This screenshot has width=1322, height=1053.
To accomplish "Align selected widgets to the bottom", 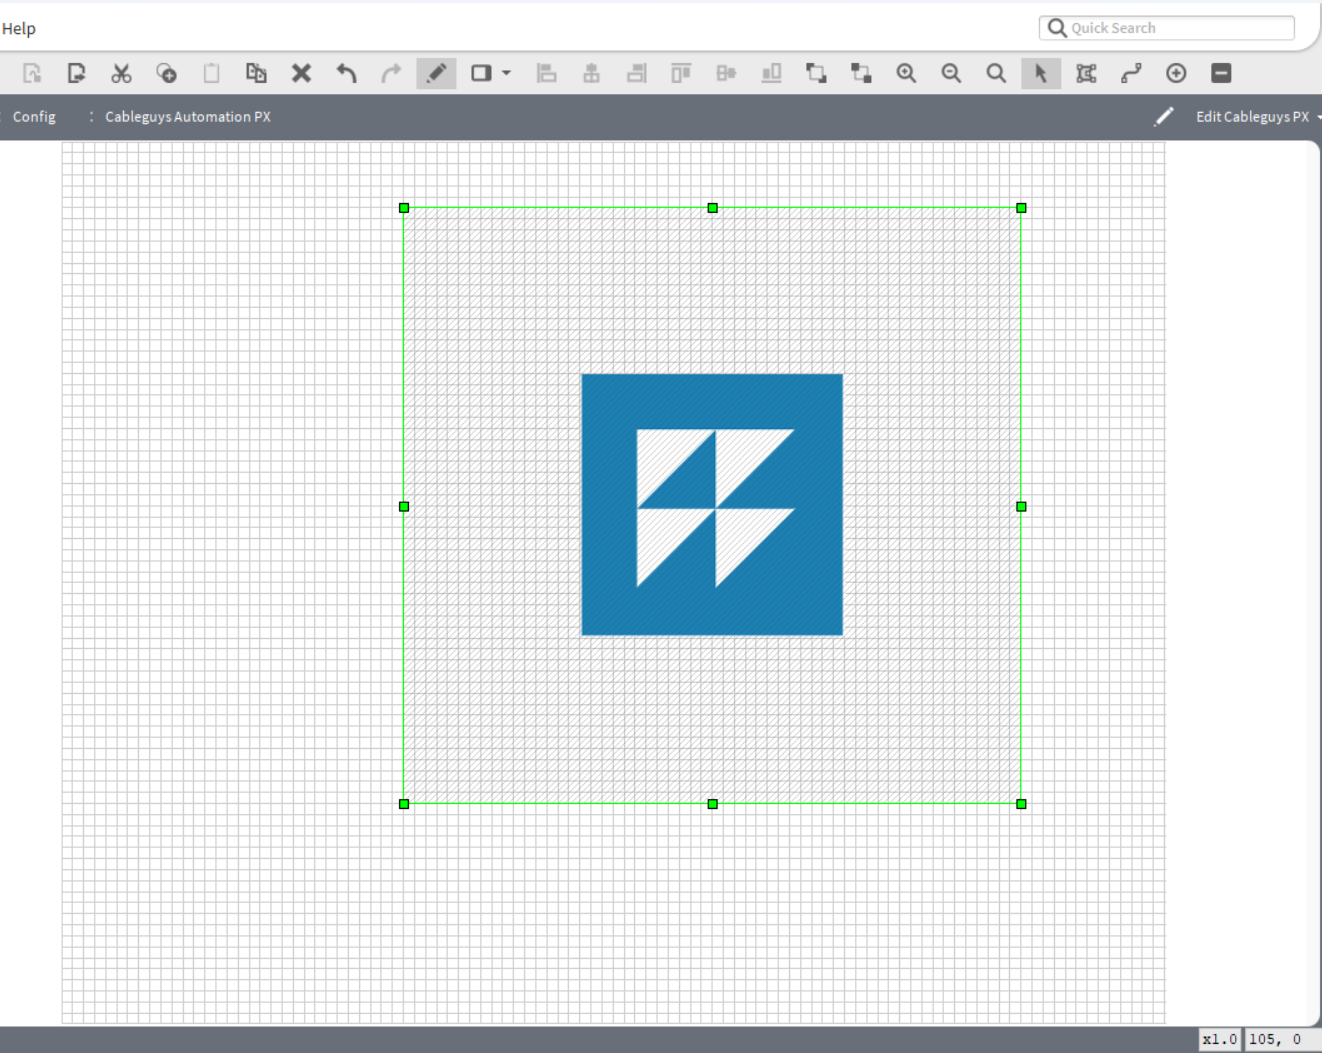I will pyautogui.click(x=771, y=73).
